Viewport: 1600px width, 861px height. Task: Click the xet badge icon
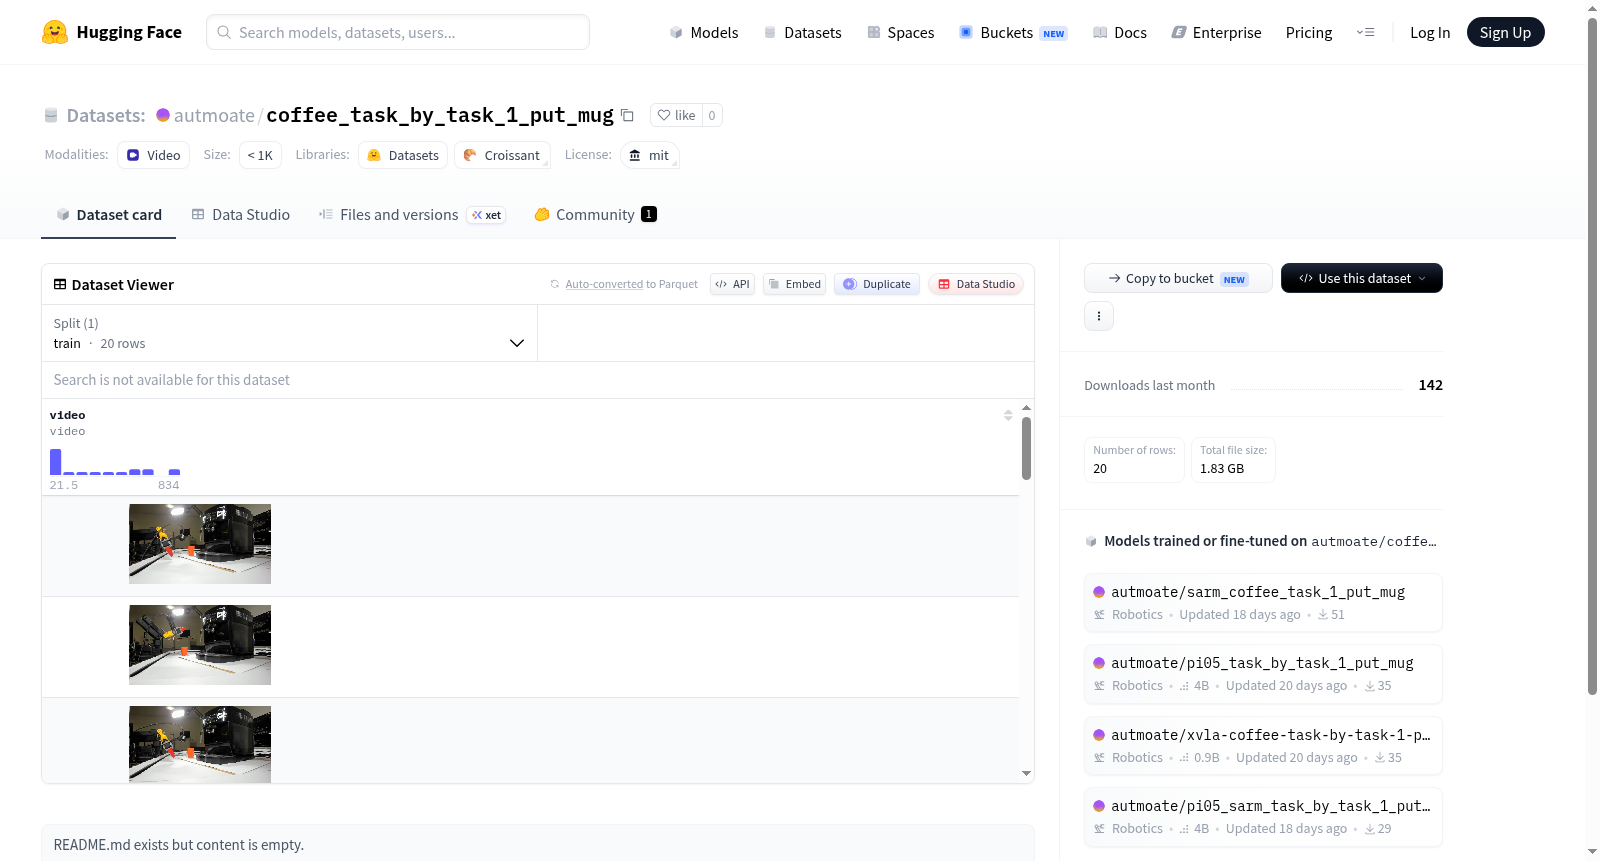[487, 215]
